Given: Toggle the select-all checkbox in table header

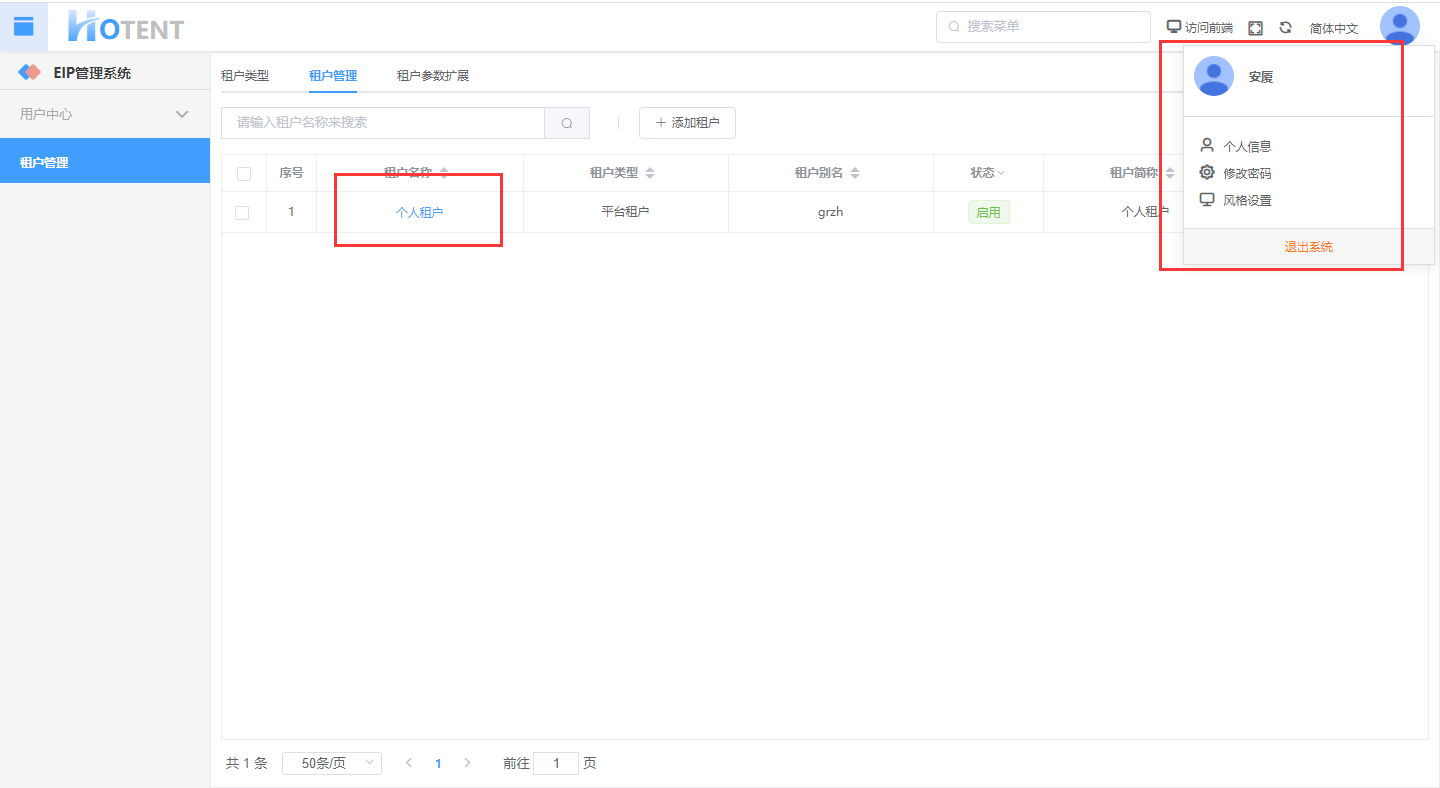Looking at the screenshot, I should pos(244,174).
